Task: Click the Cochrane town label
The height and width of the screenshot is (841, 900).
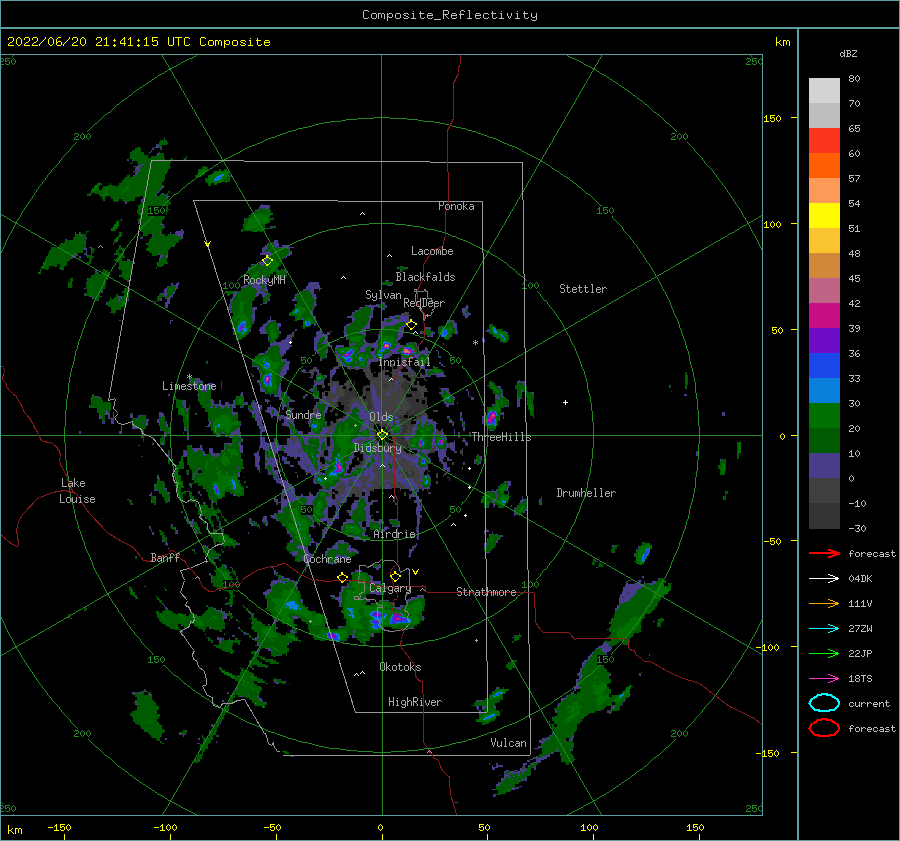Action: tap(327, 559)
